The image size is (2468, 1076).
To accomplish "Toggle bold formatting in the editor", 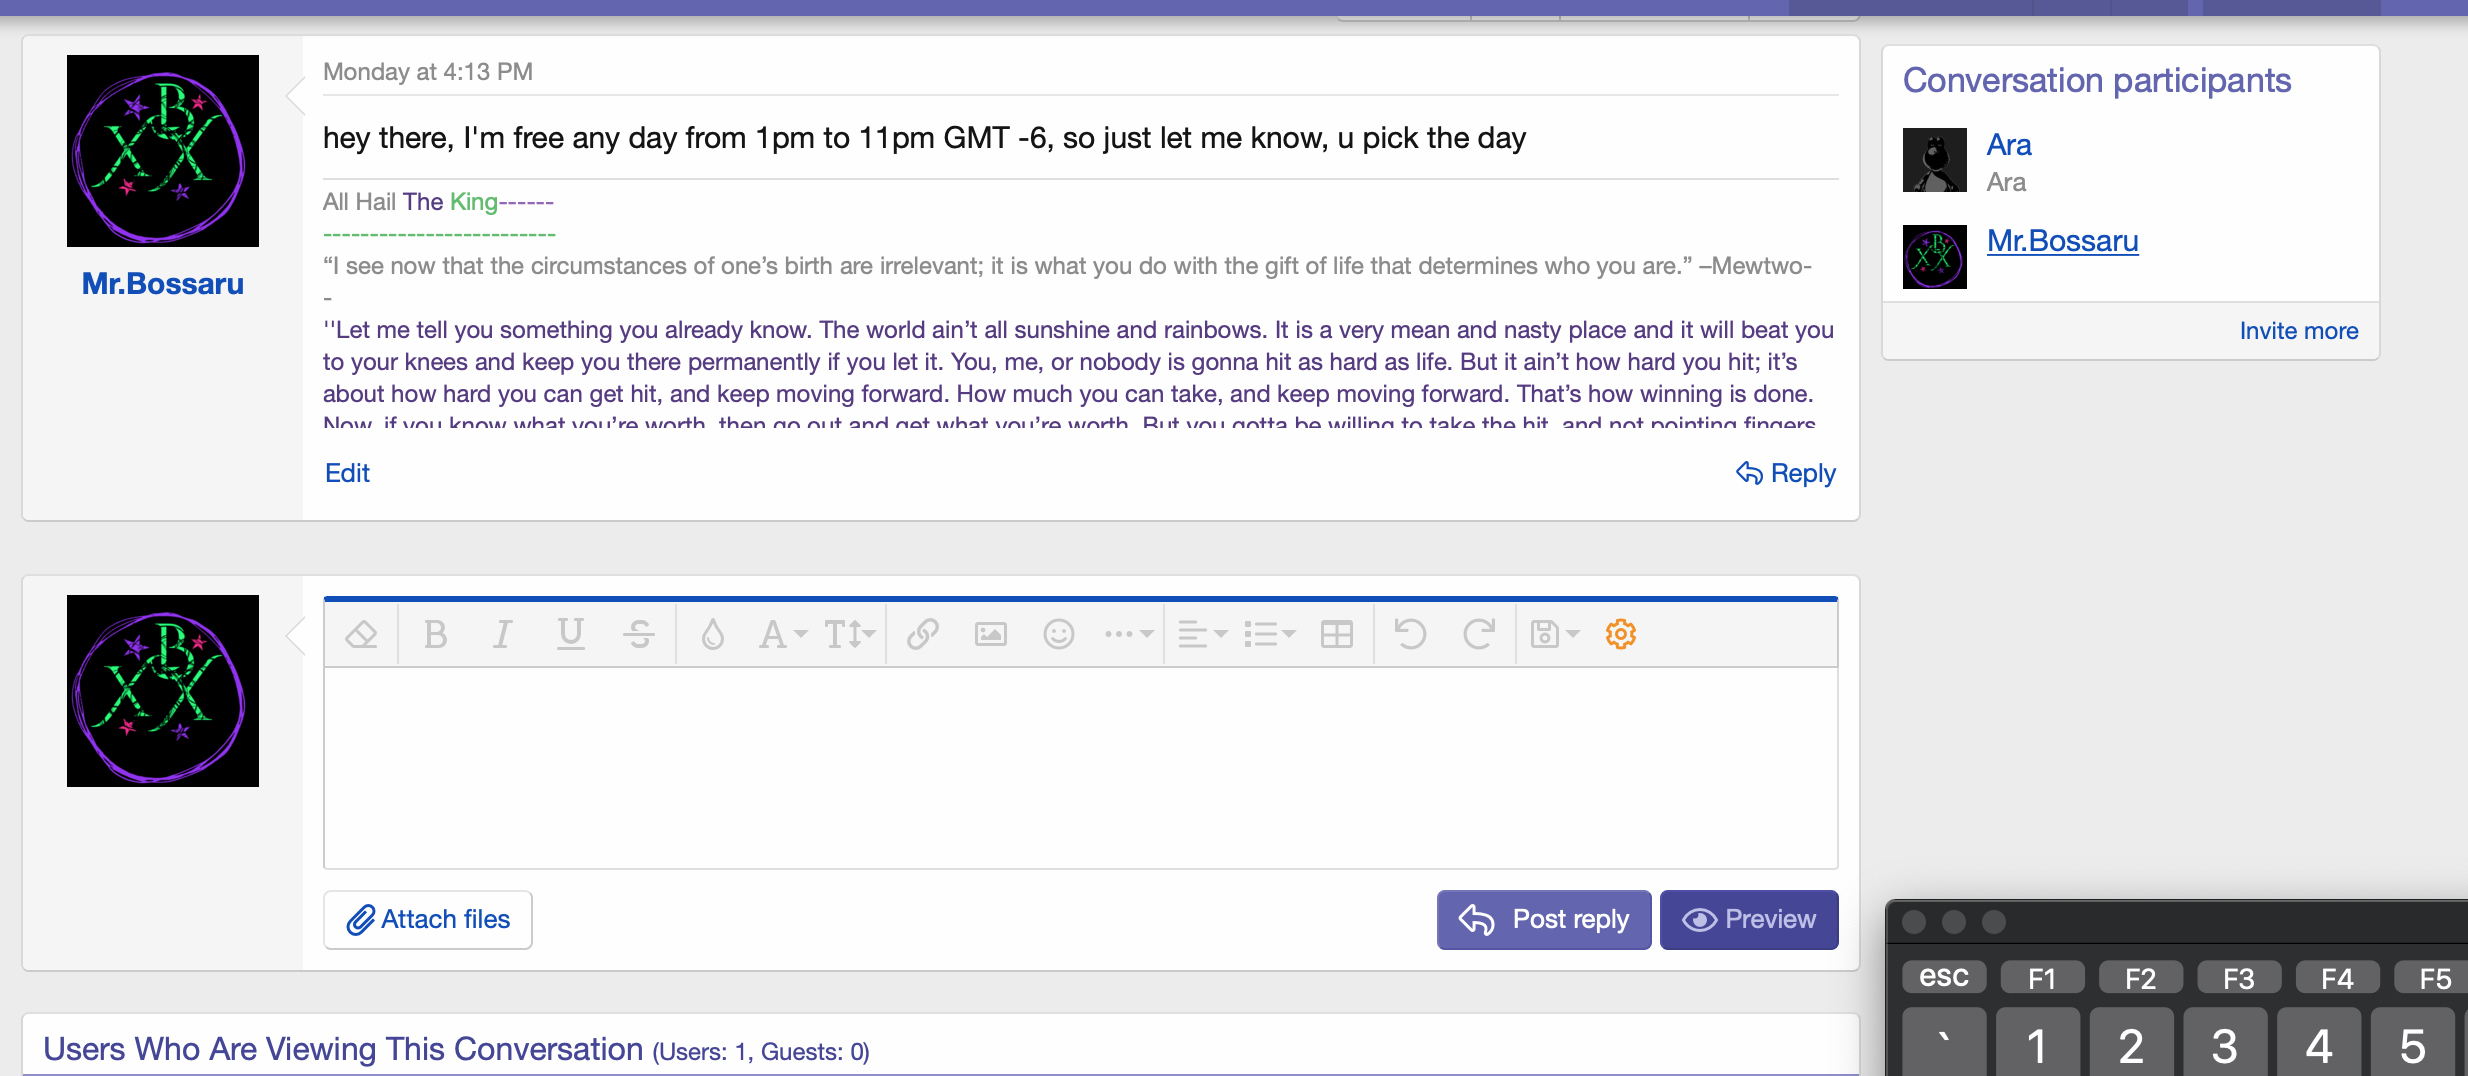I will (x=435, y=634).
